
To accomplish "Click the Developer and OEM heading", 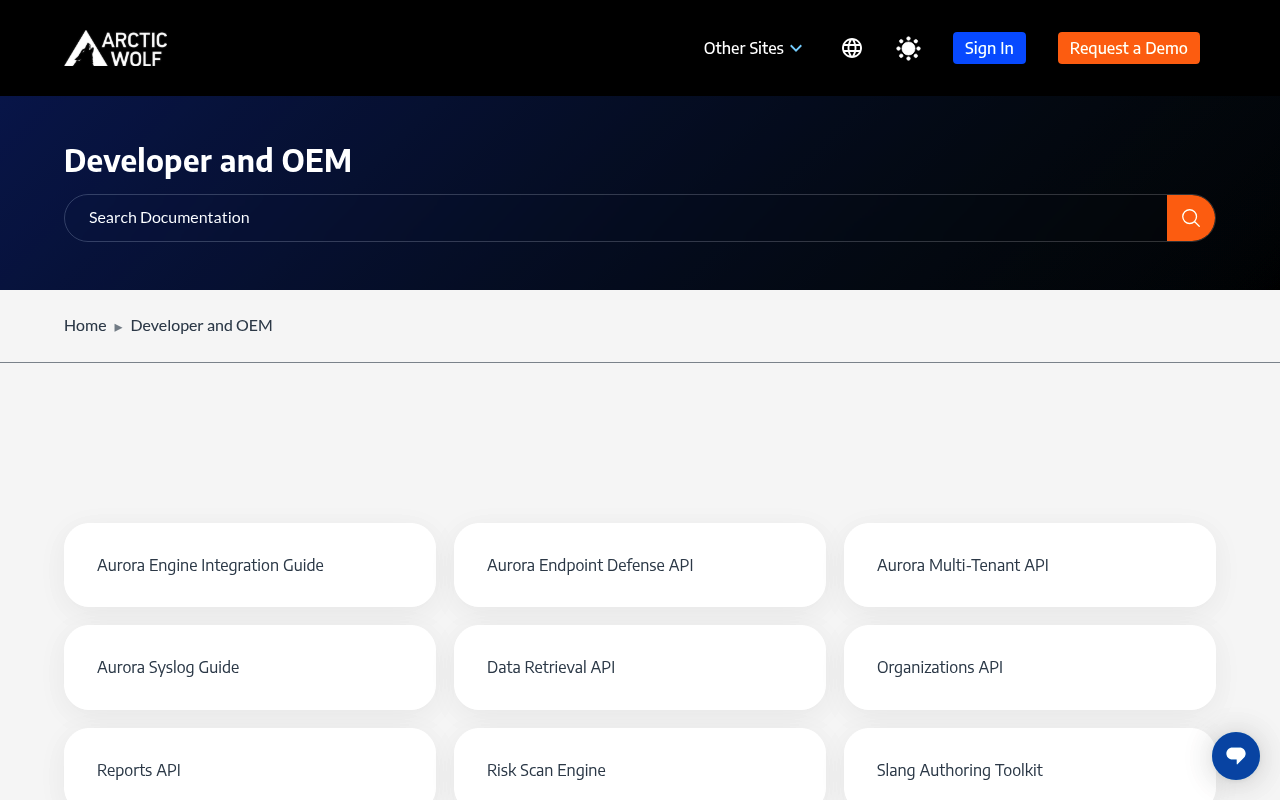I will coord(208,160).
